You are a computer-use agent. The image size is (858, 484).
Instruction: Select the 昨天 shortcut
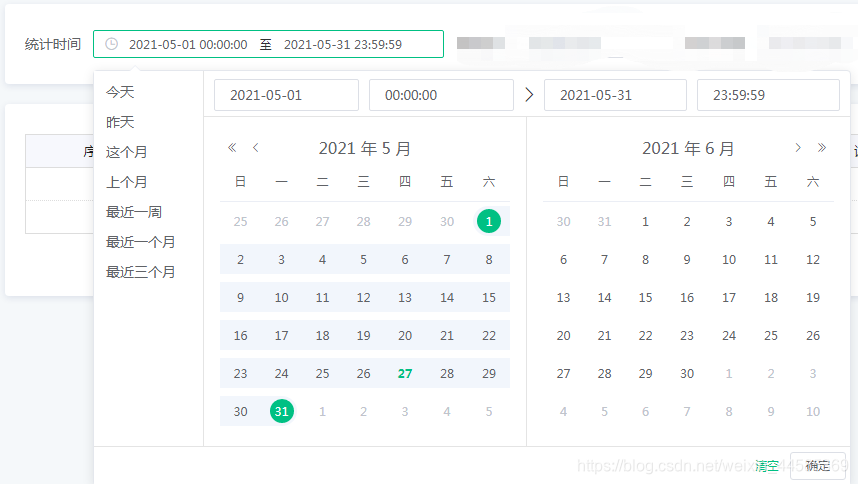[120, 122]
